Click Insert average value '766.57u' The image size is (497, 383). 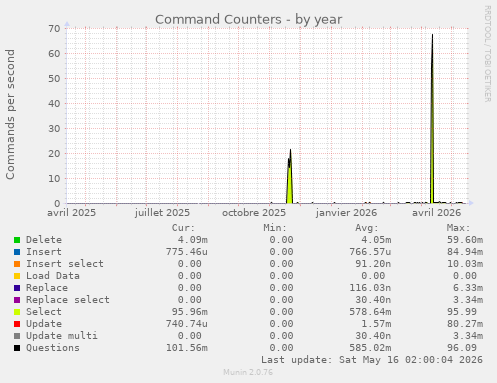pyautogui.click(x=370, y=252)
